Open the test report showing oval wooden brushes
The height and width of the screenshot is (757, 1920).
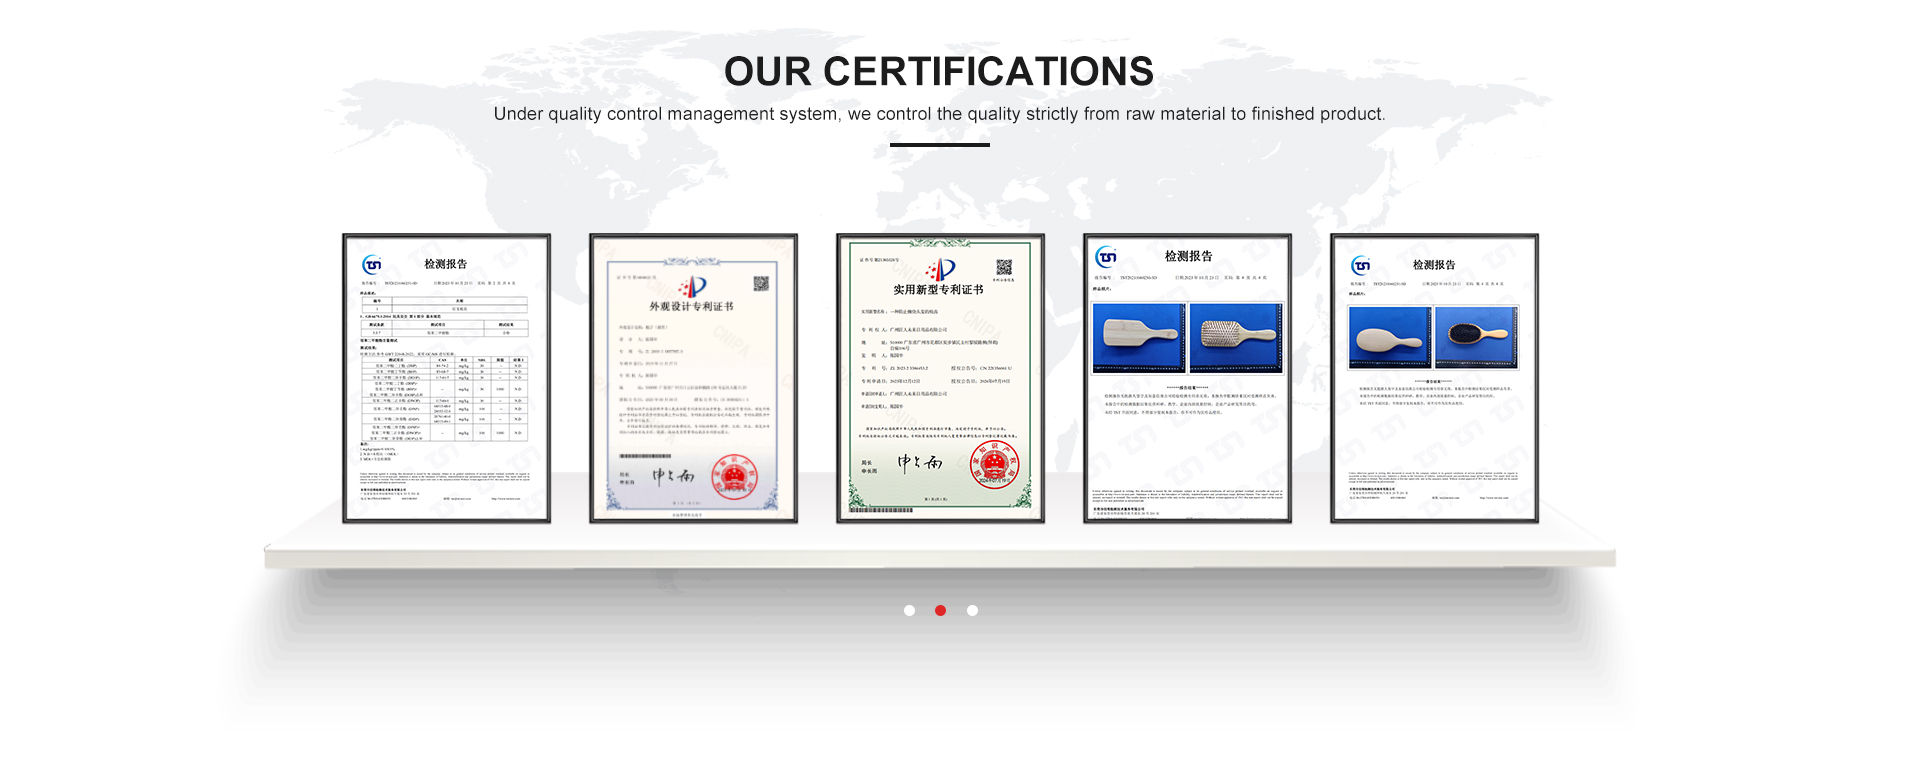tap(1434, 378)
